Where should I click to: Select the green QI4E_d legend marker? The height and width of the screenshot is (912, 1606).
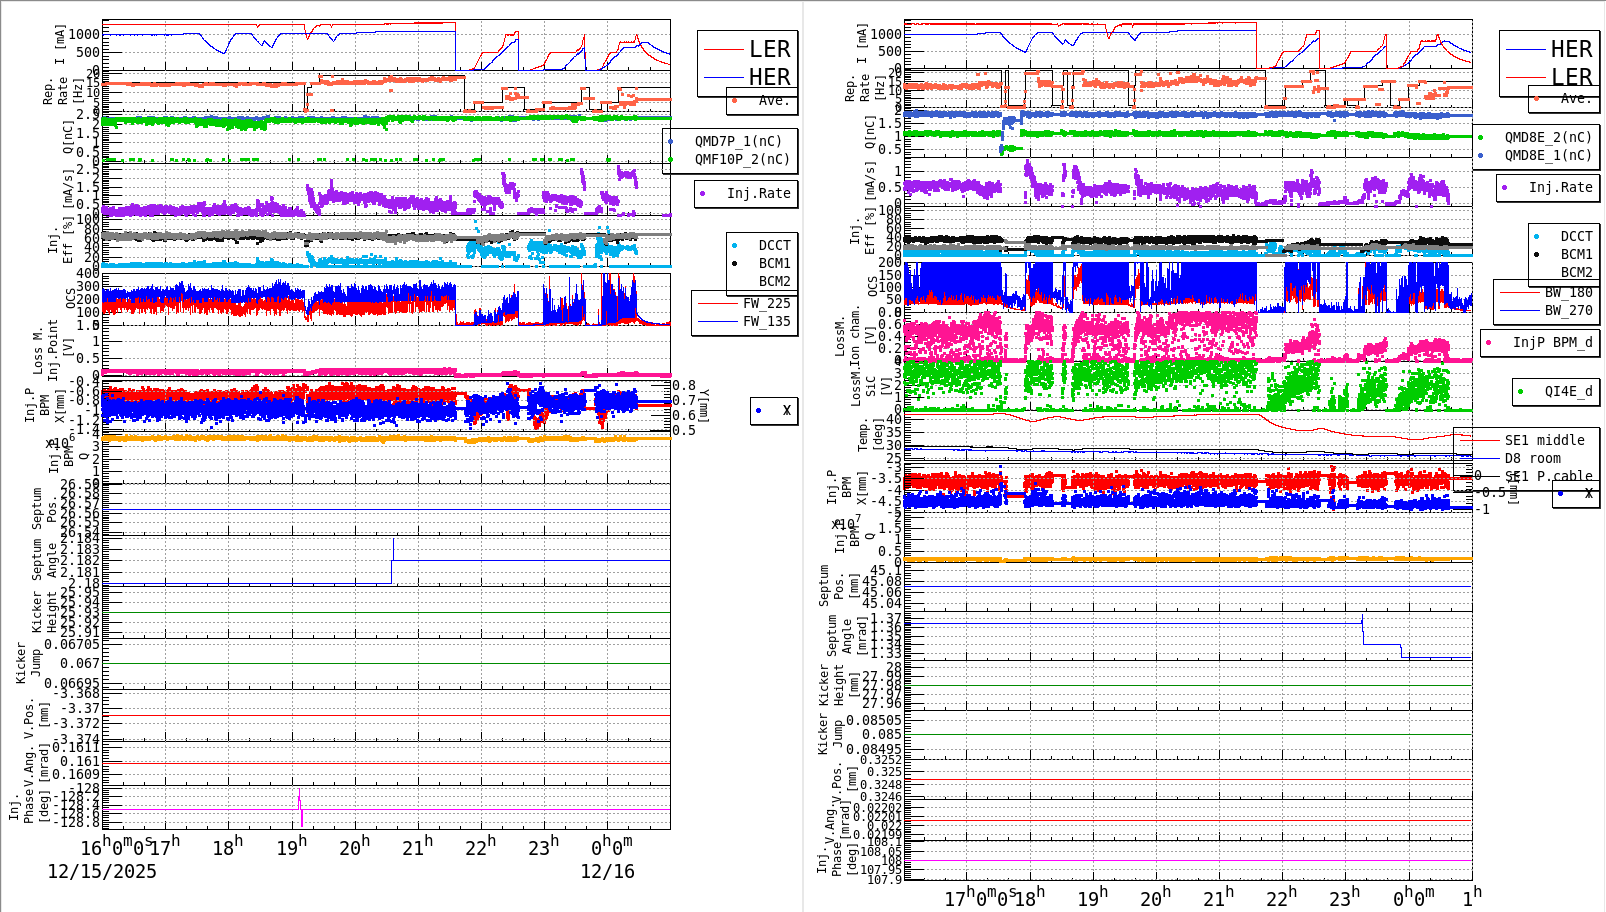1522,392
